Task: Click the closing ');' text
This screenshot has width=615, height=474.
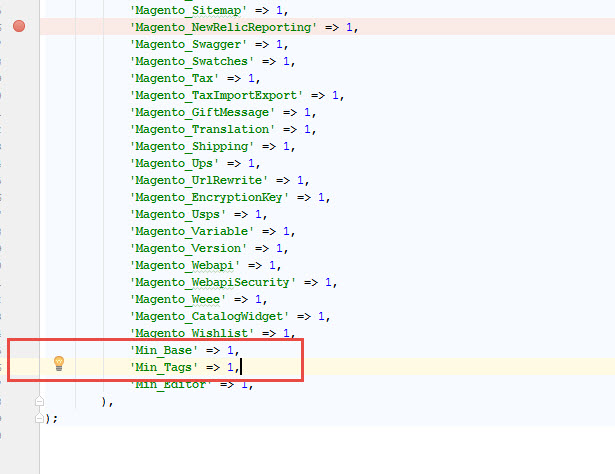Action: tap(51, 418)
